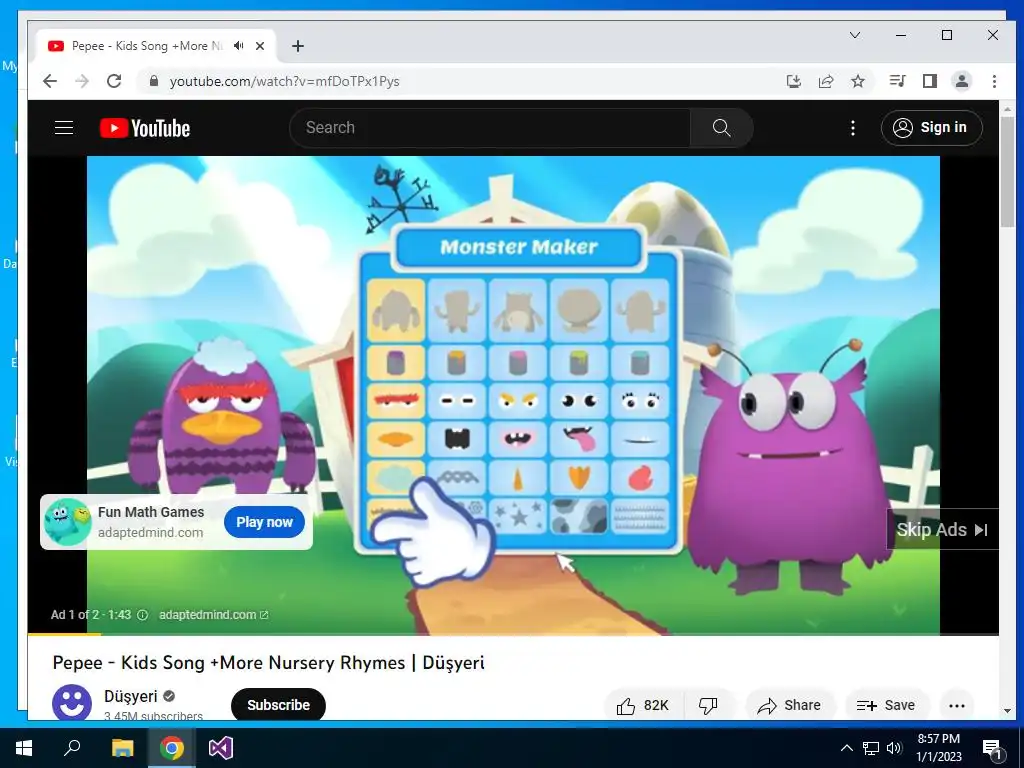The height and width of the screenshot is (768, 1024).
Task: Skip the ad with Skip Ads
Action: point(942,530)
